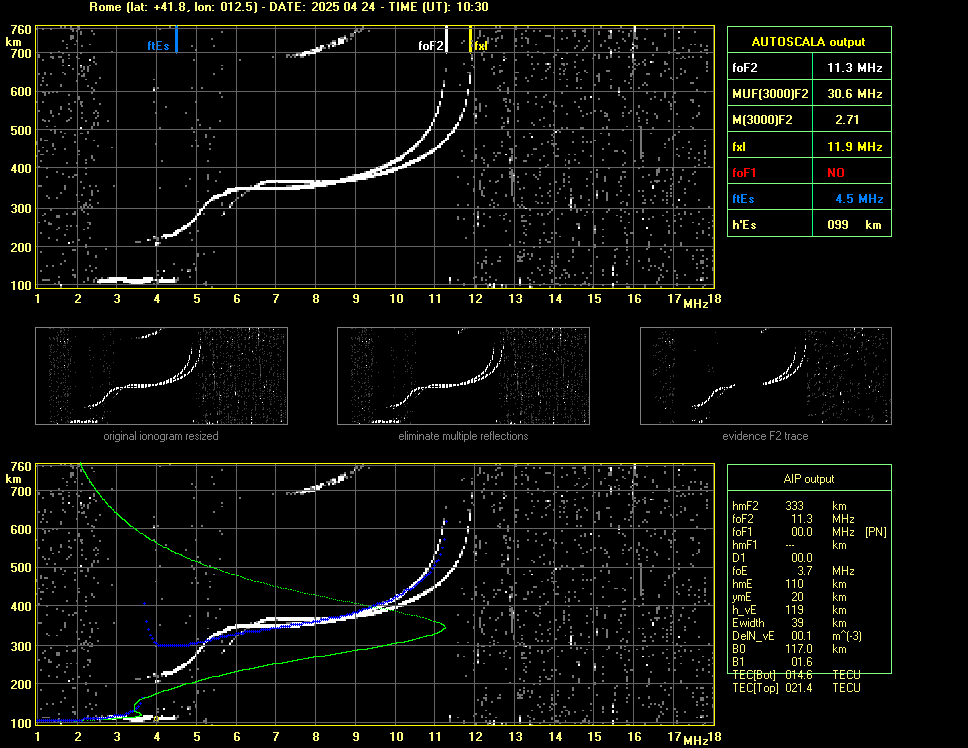968x748 pixels.
Task: Click the ymE '20' km entry
Action: coord(797,597)
